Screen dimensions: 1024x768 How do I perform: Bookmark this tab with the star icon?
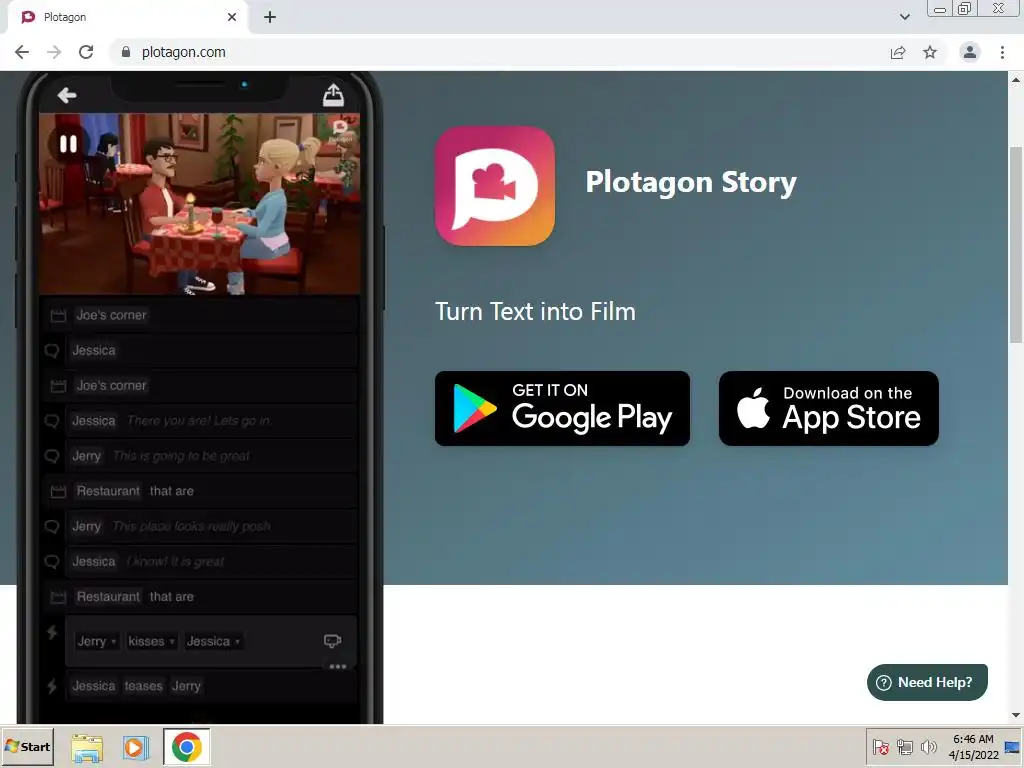click(930, 52)
